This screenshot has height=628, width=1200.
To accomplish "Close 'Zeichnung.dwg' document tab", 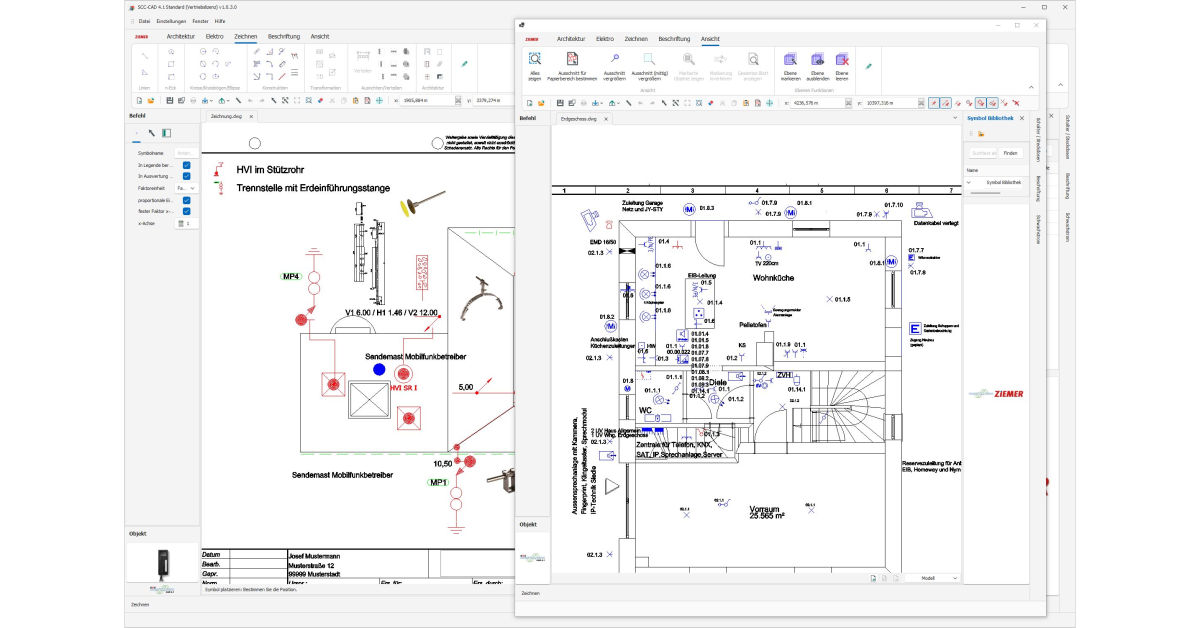I will coord(251,116).
